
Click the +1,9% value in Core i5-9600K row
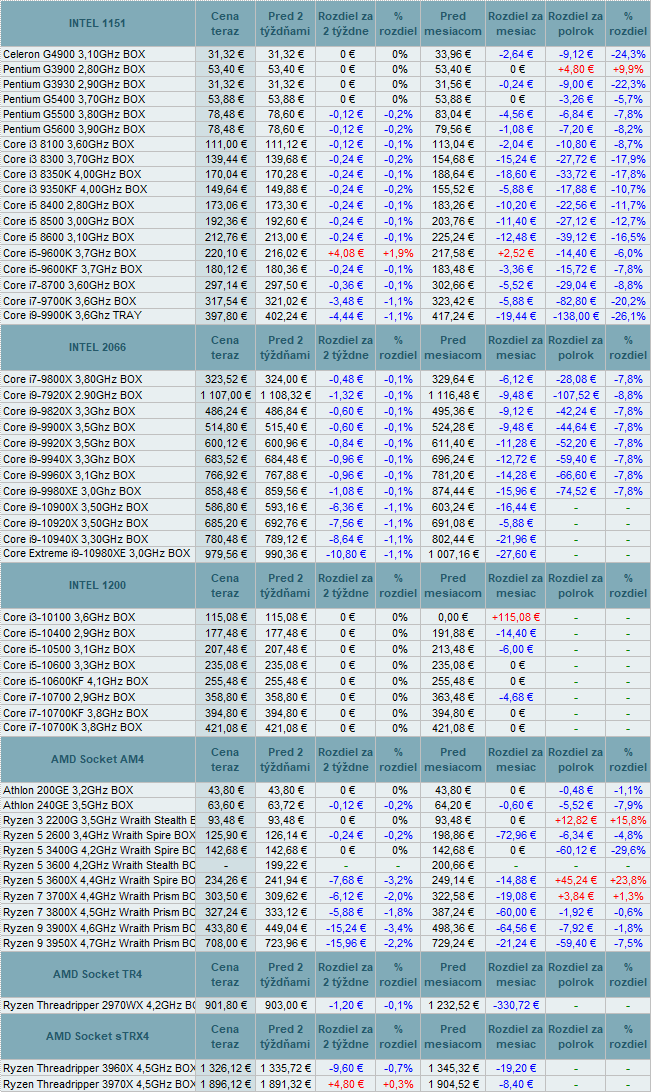tap(398, 254)
